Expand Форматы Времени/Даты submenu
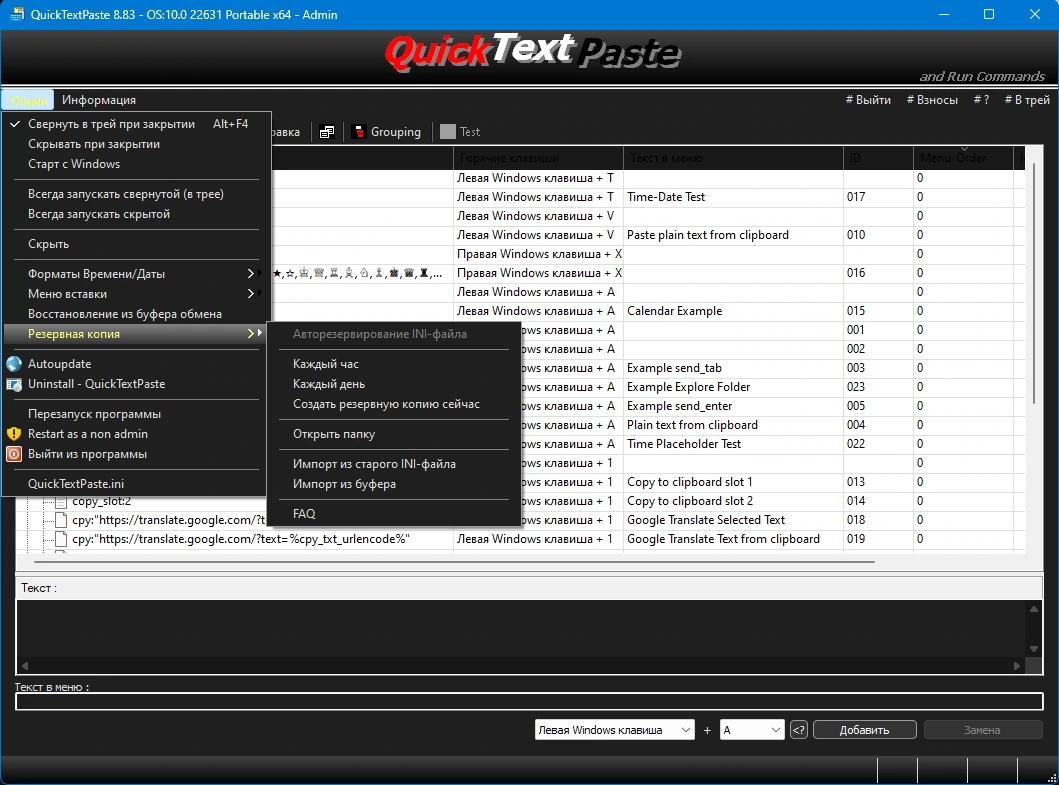Viewport: 1059px width, 785px height. coord(135,274)
